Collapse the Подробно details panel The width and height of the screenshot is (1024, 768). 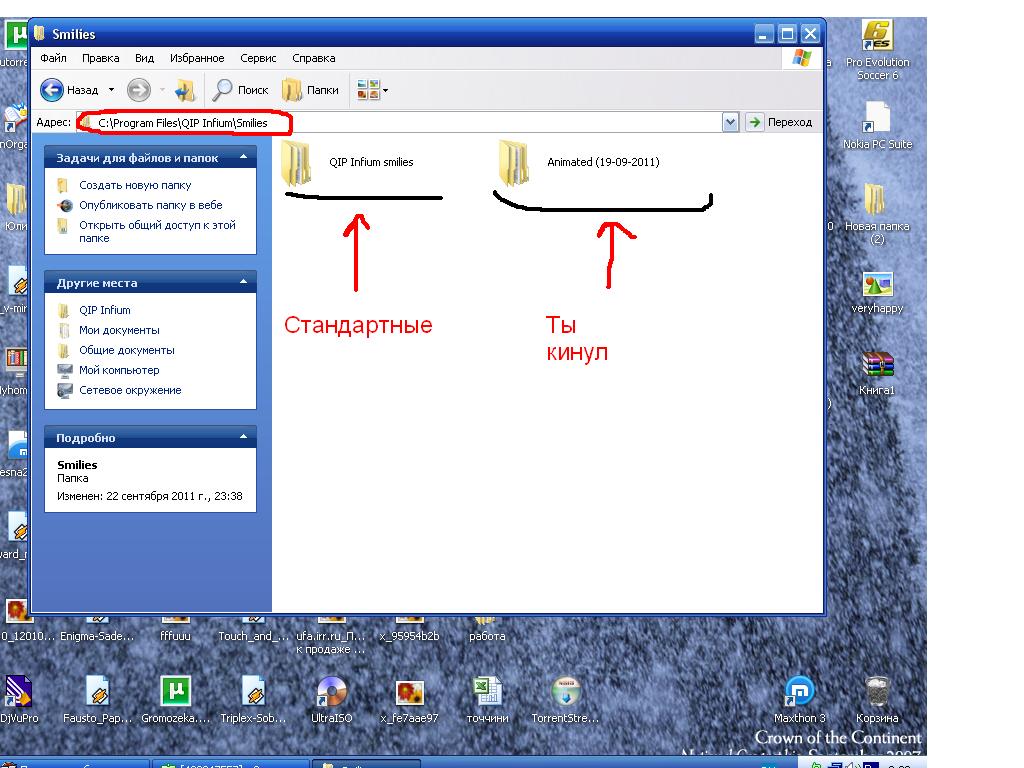tap(243, 437)
